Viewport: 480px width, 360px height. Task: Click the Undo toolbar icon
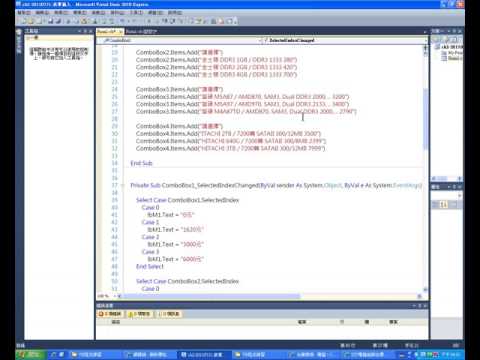coord(123,21)
